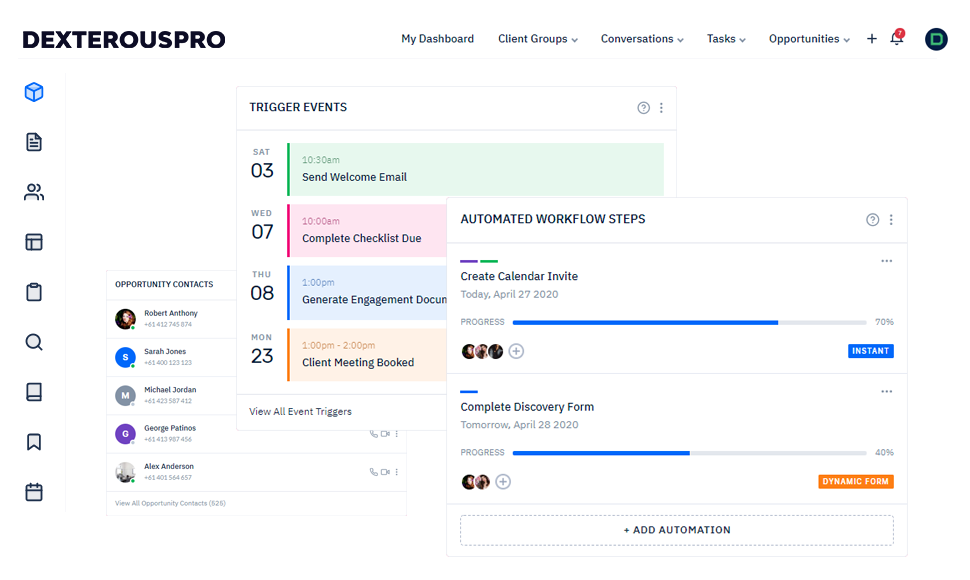This screenshot has width=970, height=580.
Task: Open the Tasks menu
Action: (x=726, y=39)
